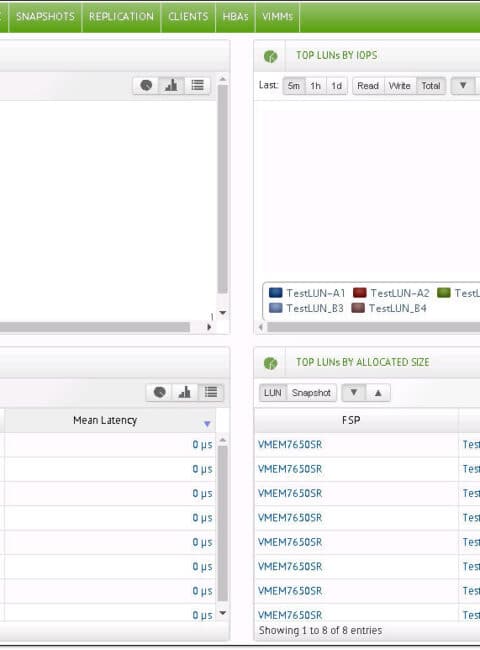Screen dimensions: 480x650
Task: Toggle Snapshot filter in allocated size panel
Action: pos(311,393)
